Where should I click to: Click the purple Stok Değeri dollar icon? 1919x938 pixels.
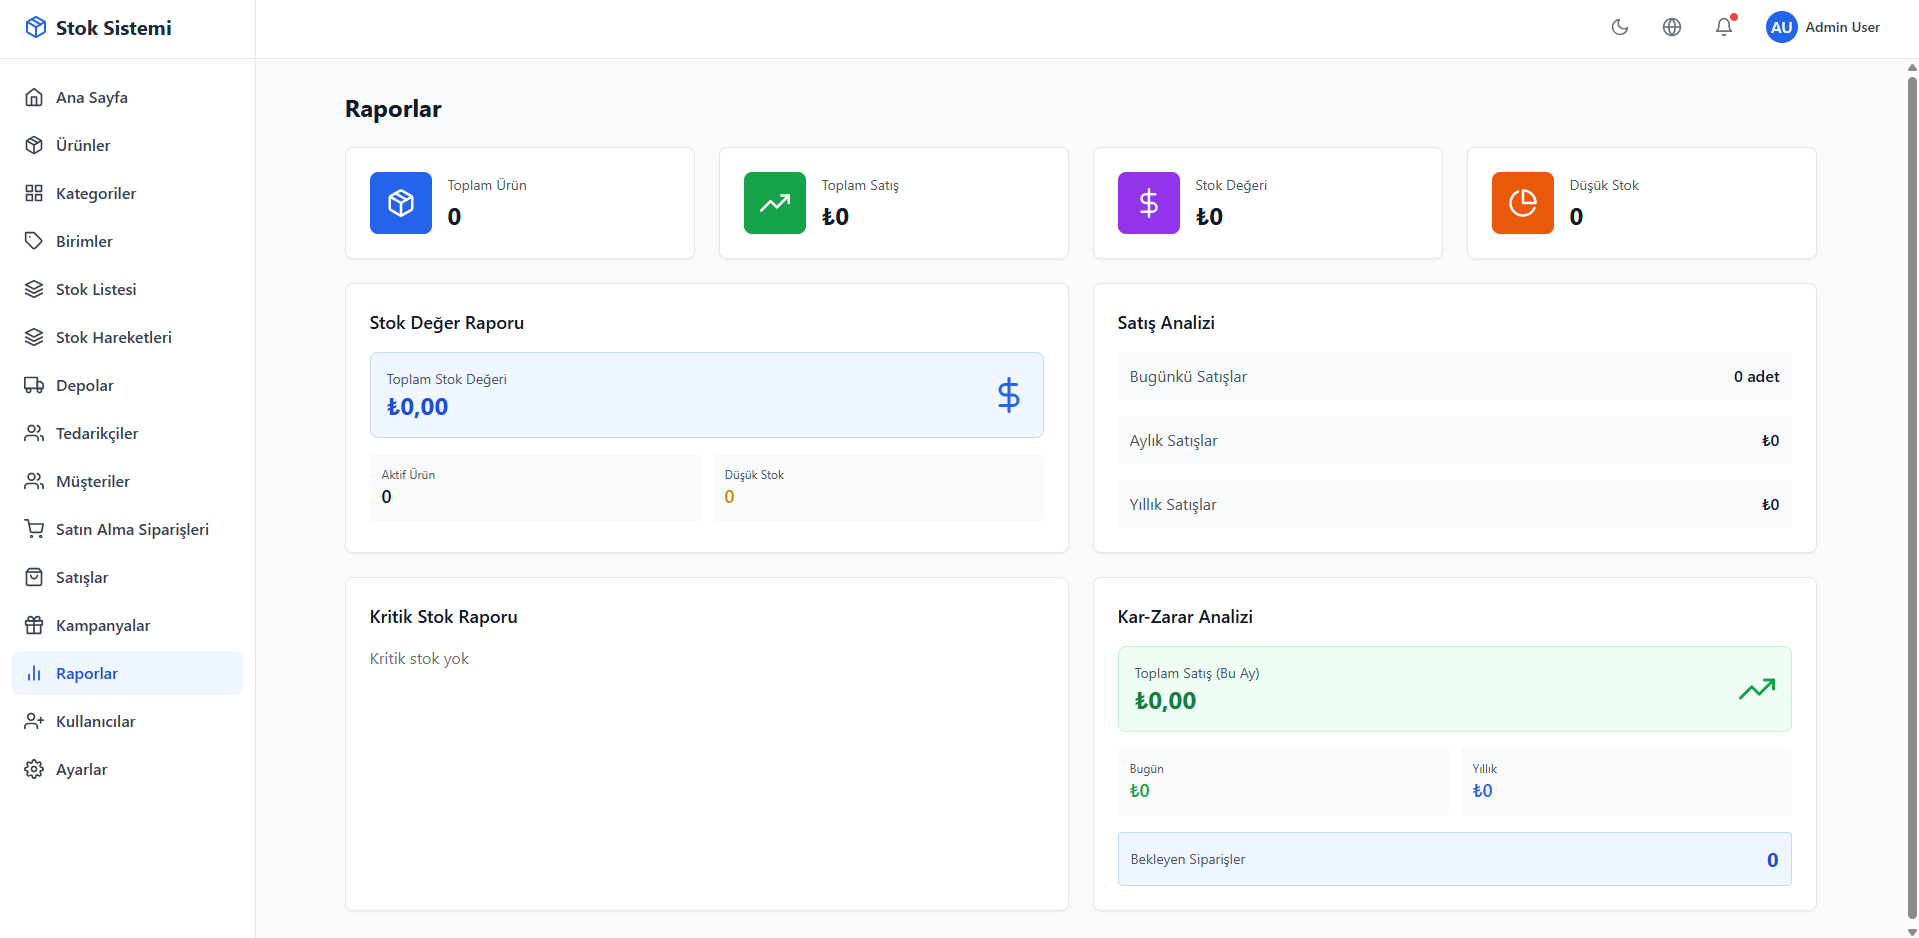tap(1149, 203)
